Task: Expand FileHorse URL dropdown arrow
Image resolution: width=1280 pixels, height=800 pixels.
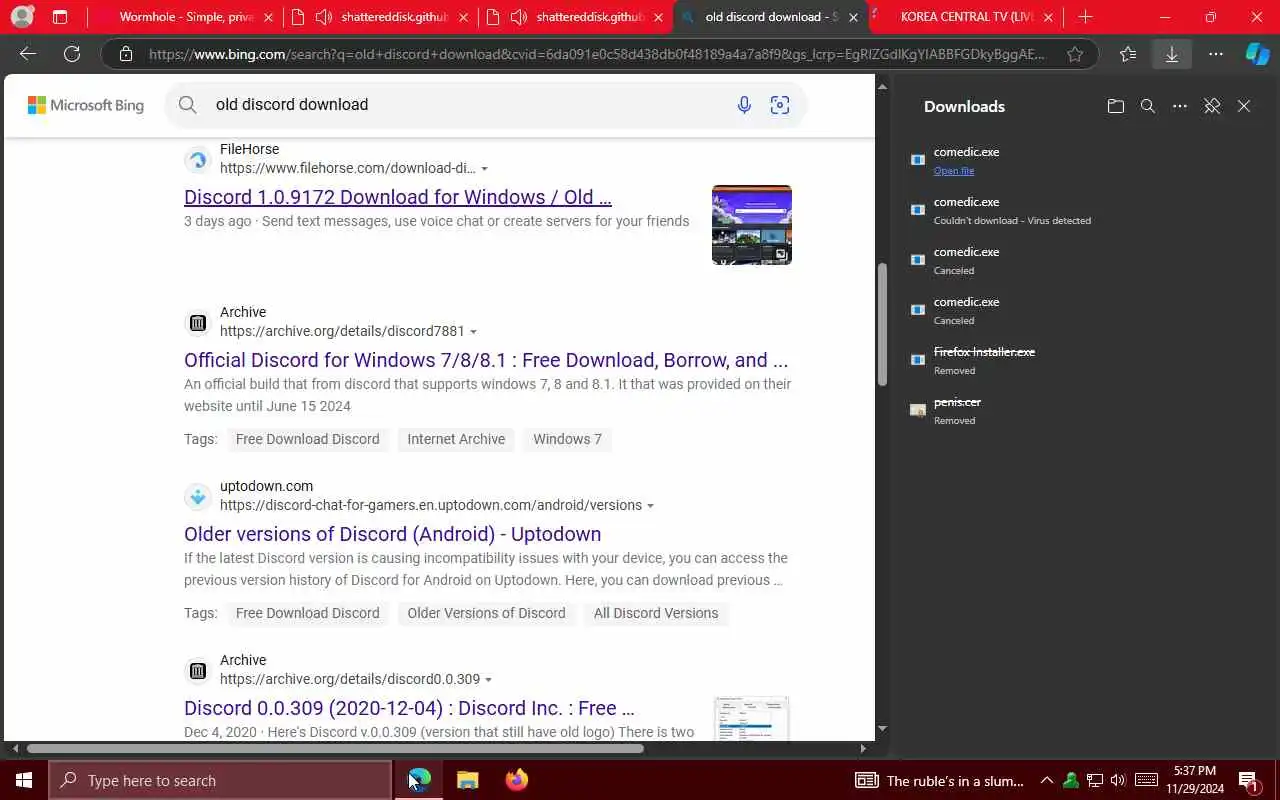Action: 485,169
